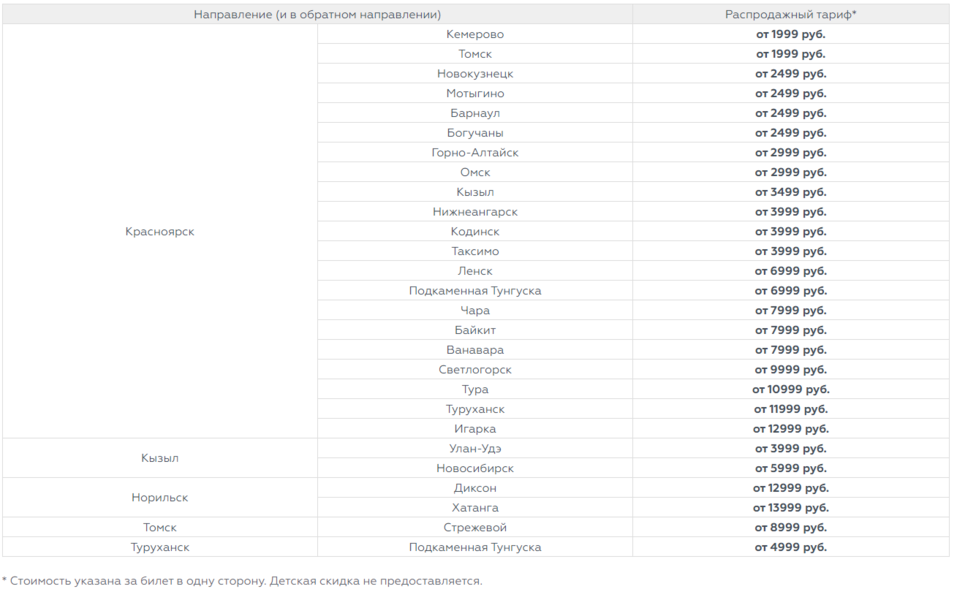Click the Новосибирск destination cell
Viewport: 957px width, 589px height.
click(475, 468)
